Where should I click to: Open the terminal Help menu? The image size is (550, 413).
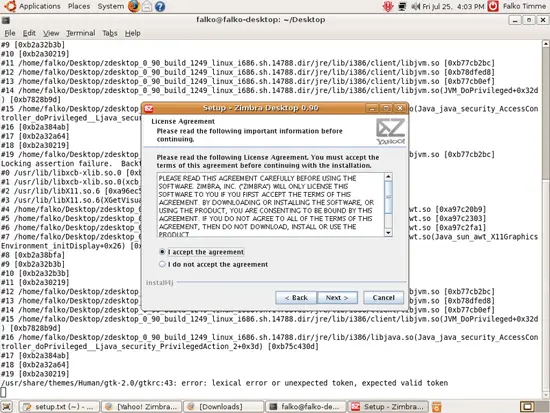coord(132,33)
